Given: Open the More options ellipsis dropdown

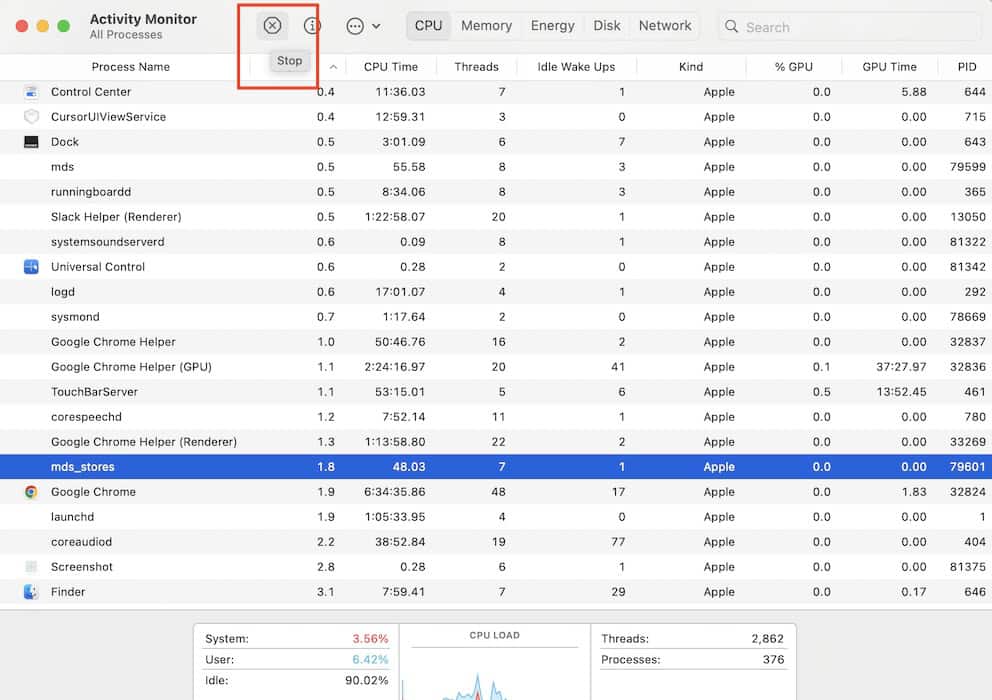Looking at the screenshot, I should [x=358, y=25].
